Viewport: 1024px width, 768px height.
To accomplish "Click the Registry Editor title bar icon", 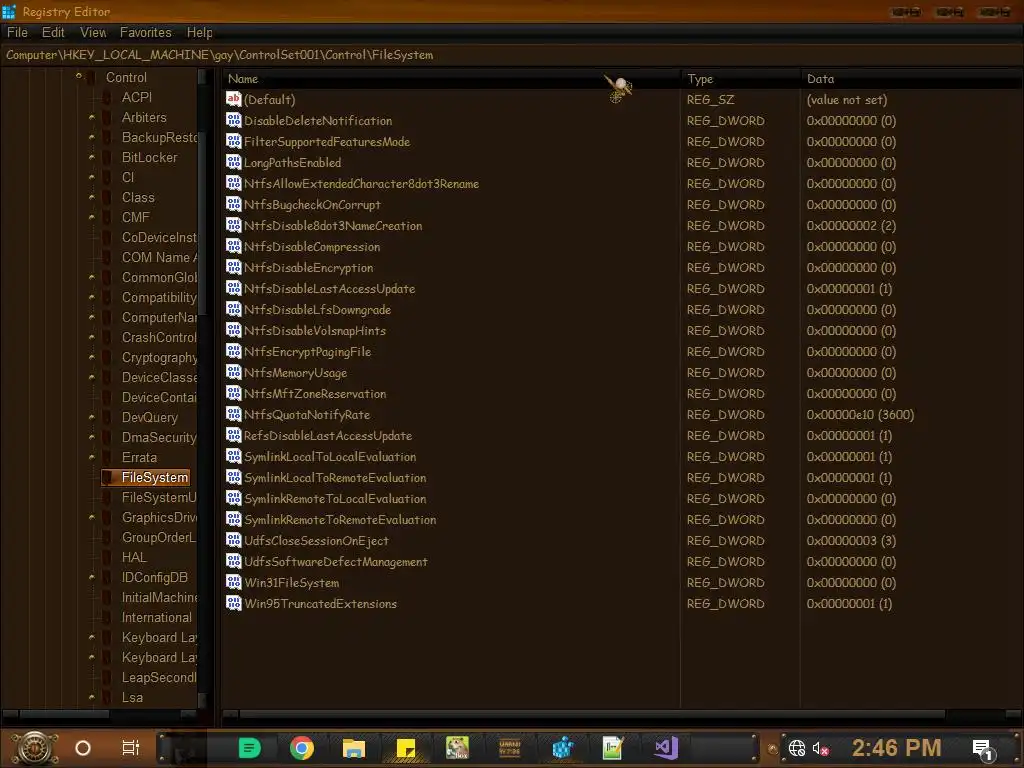I will (x=9, y=11).
